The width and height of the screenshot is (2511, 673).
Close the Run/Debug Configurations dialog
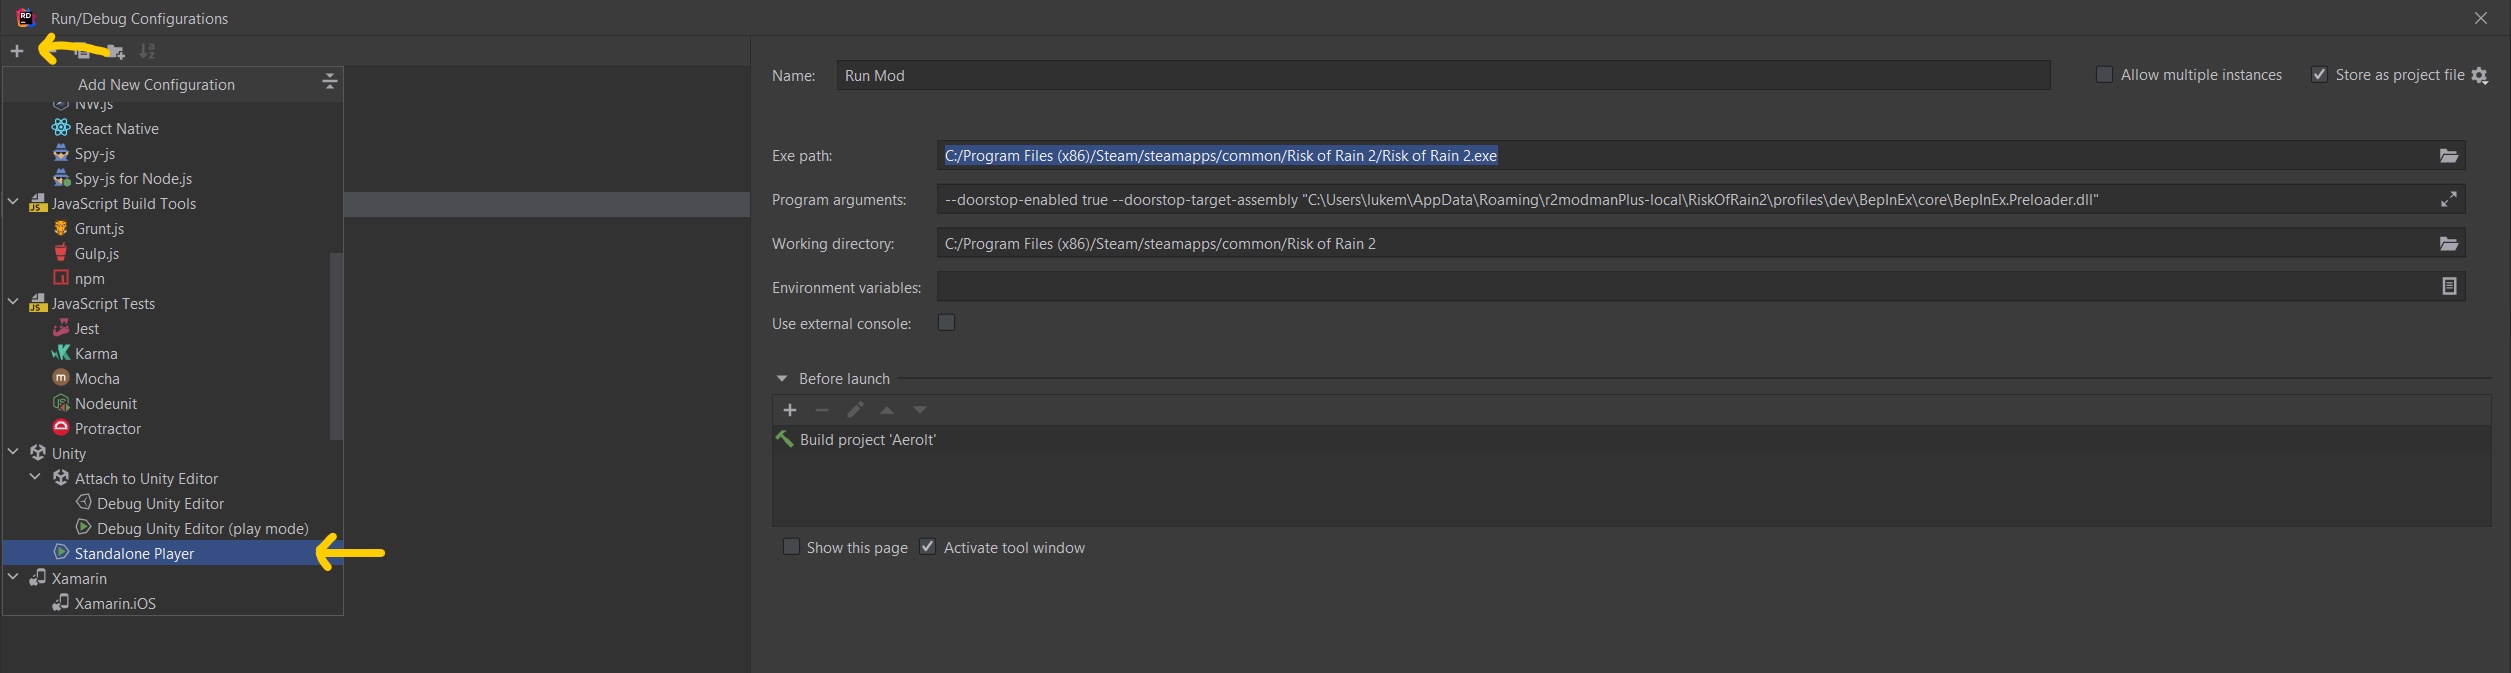click(x=2480, y=18)
